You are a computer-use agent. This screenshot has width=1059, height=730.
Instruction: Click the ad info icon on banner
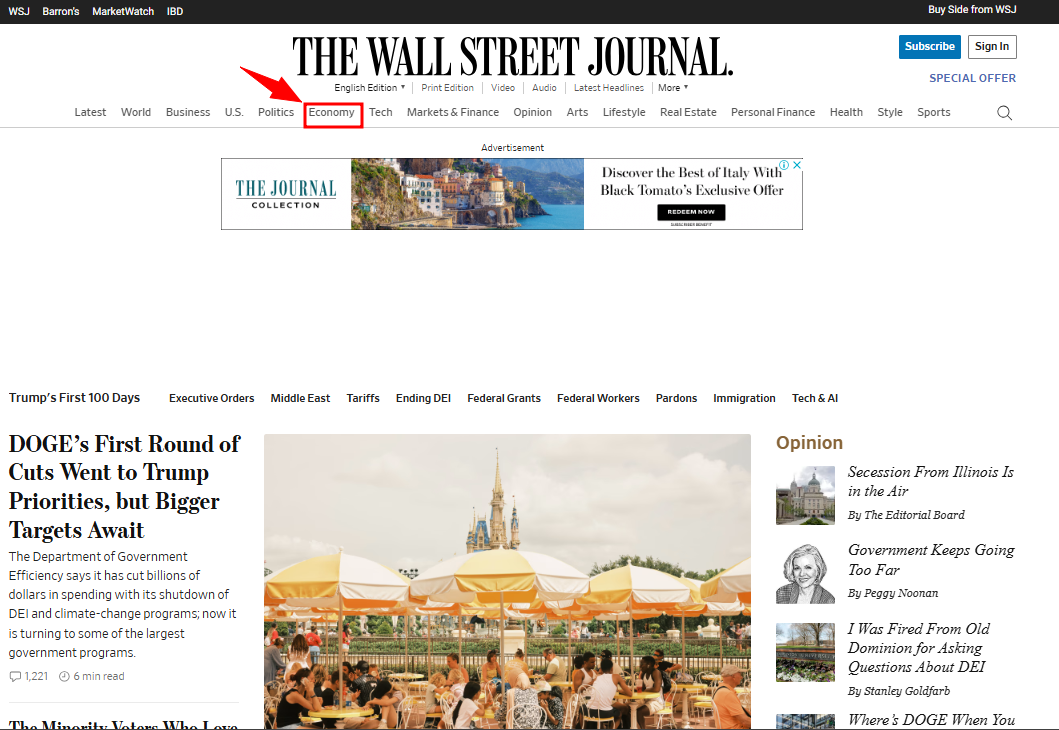point(785,165)
